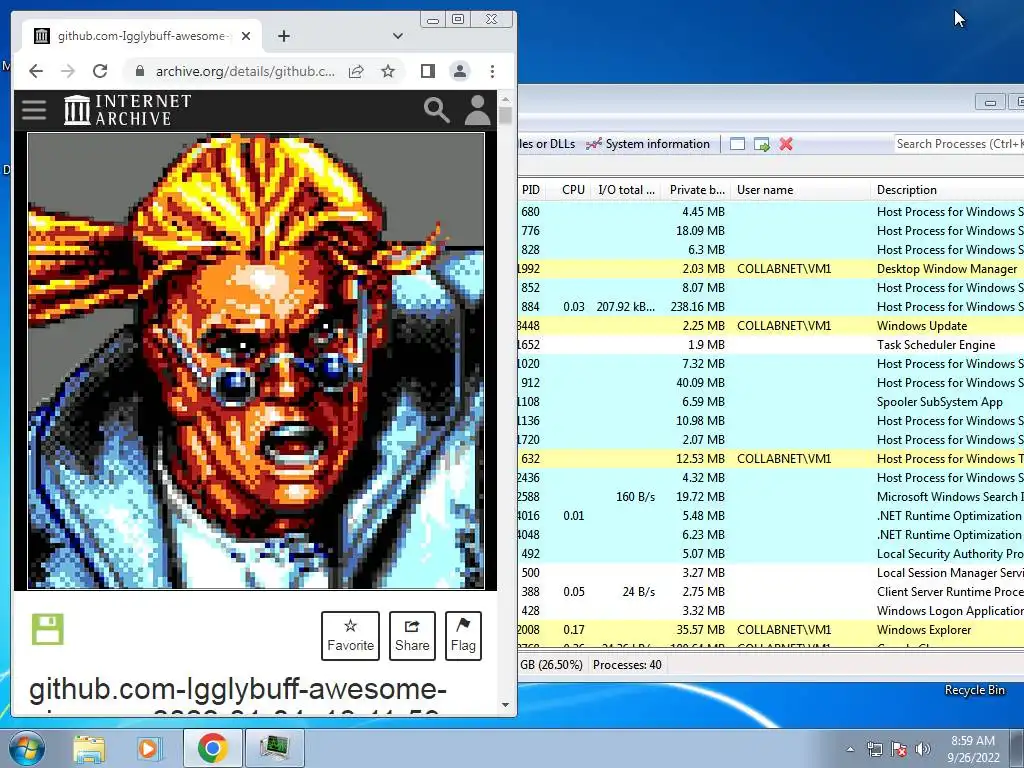Sort by PID column header
1024x768 pixels.
coord(531,190)
